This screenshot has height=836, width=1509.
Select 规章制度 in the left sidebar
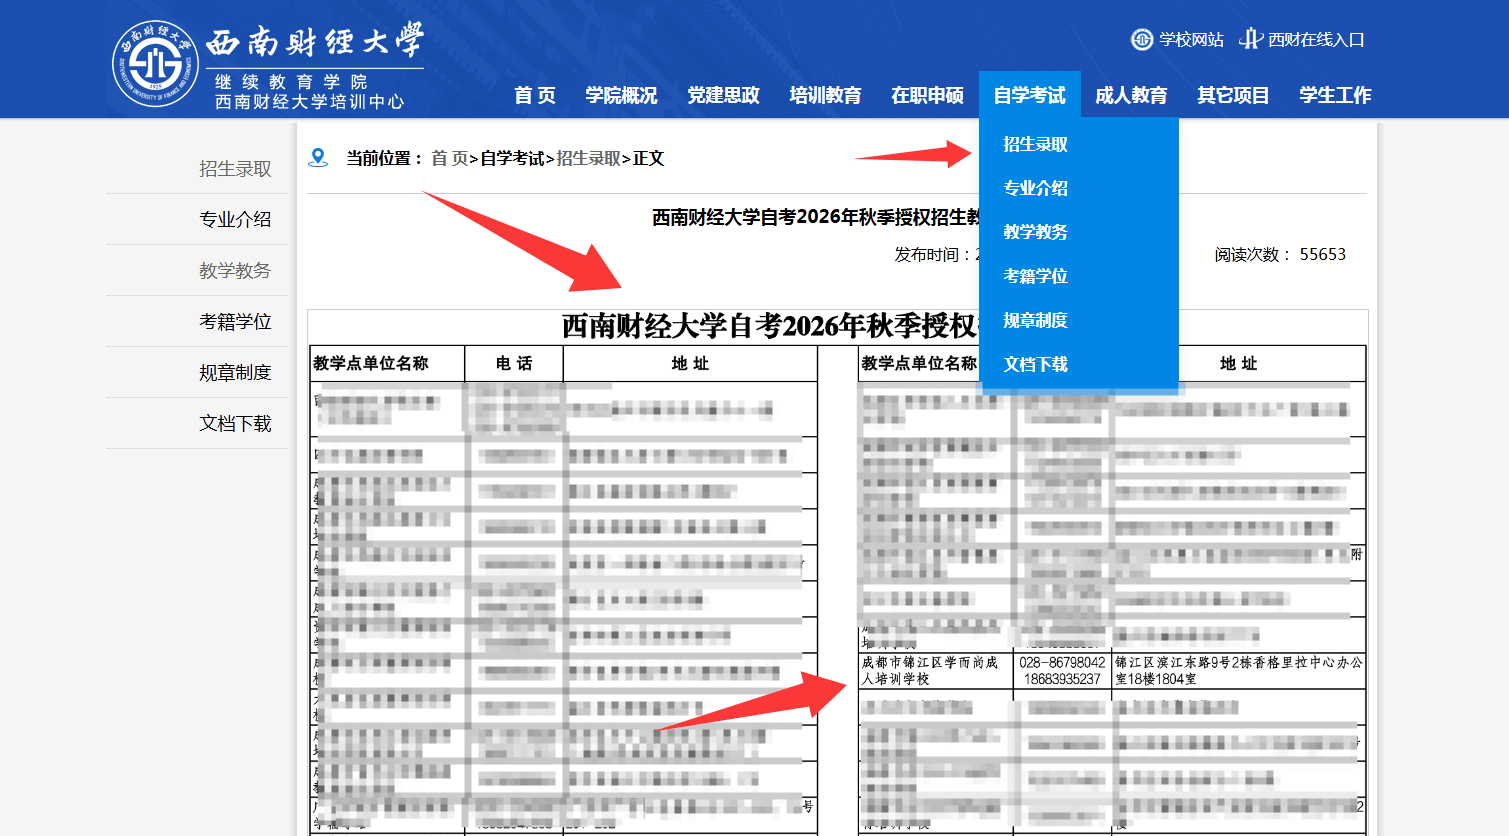[x=235, y=373]
